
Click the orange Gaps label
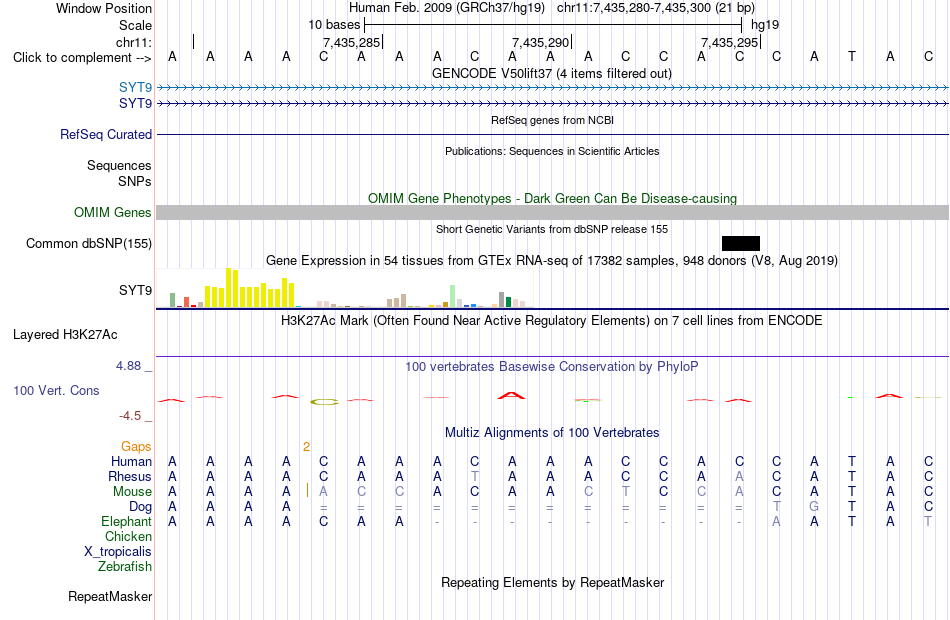click(x=136, y=447)
